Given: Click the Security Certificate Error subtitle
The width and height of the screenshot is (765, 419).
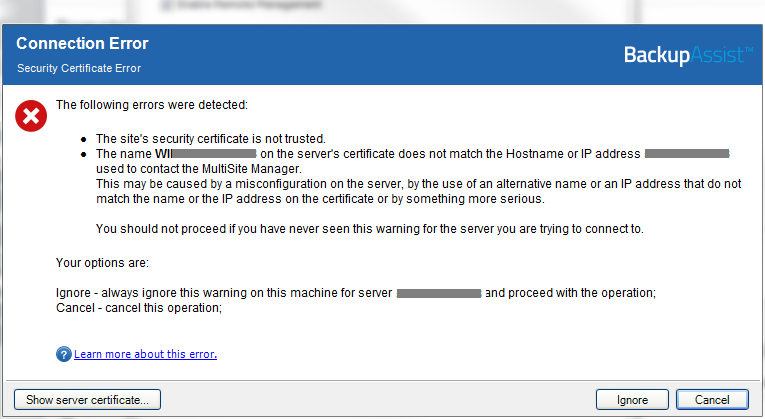Looking at the screenshot, I should [79, 68].
